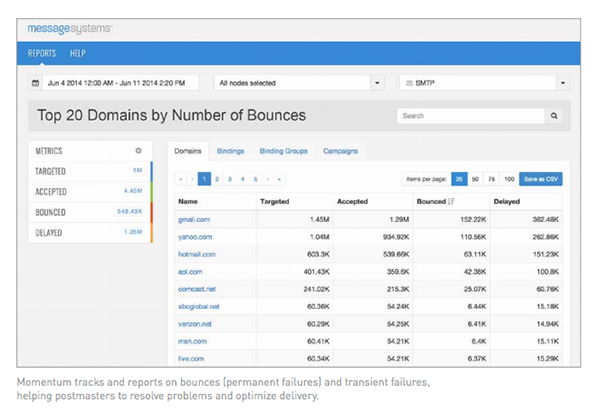Focus the Search input field
The height and width of the screenshot is (412, 600).
pyautogui.click(x=471, y=116)
